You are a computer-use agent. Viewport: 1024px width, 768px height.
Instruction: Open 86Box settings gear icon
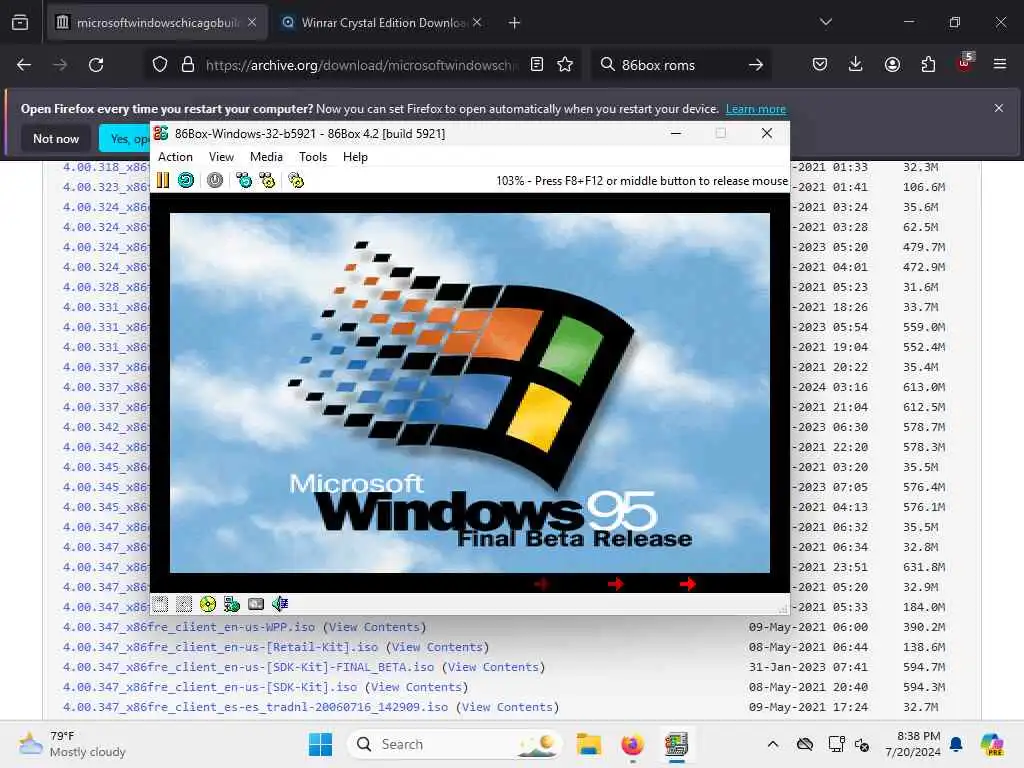coord(296,180)
